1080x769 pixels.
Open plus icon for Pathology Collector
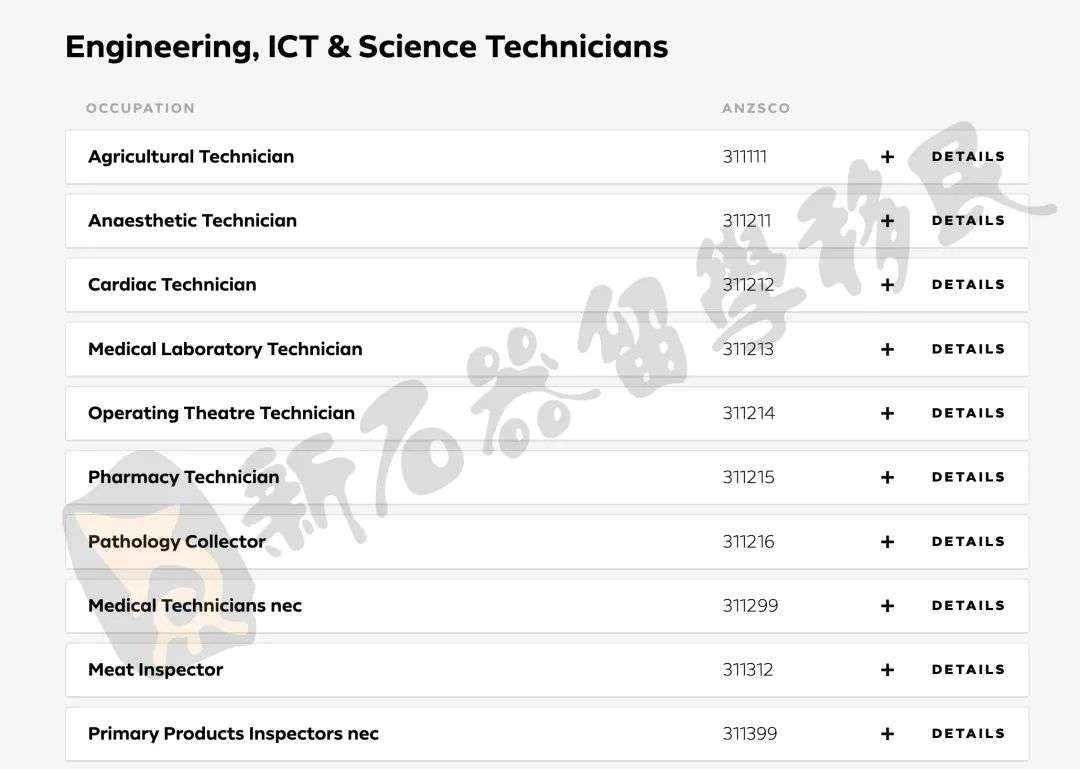(887, 542)
